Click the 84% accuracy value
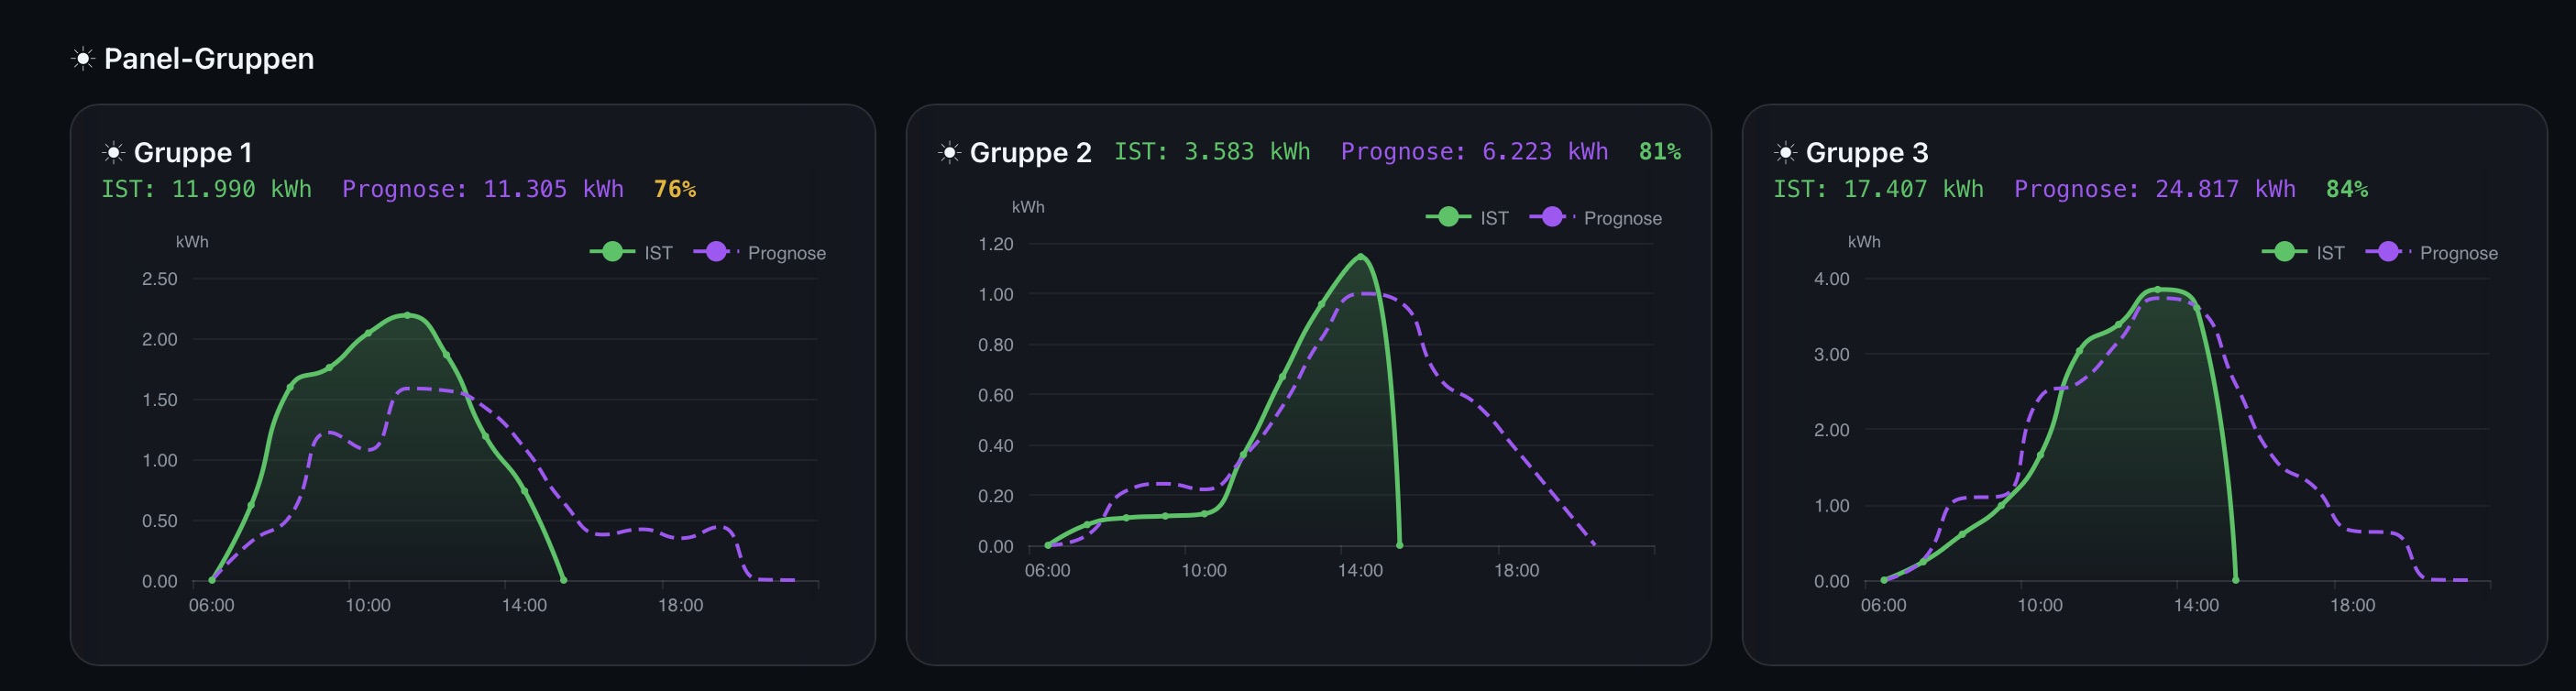This screenshot has width=2576, height=691. pyautogui.click(x=2347, y=189)
